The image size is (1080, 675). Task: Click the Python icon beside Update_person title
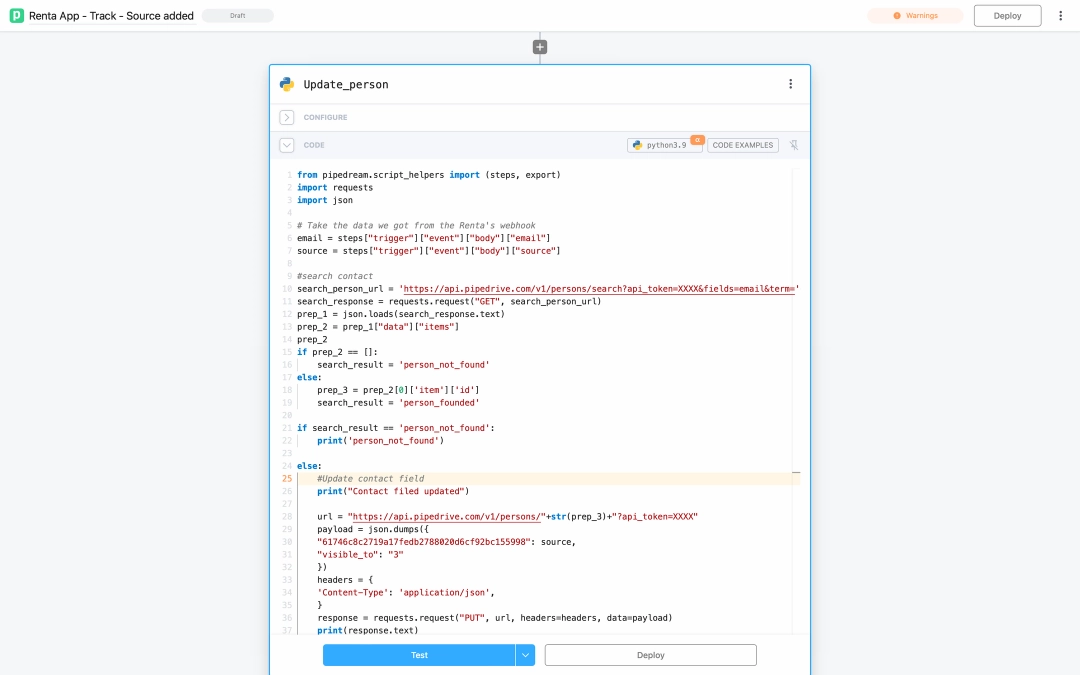286,84
